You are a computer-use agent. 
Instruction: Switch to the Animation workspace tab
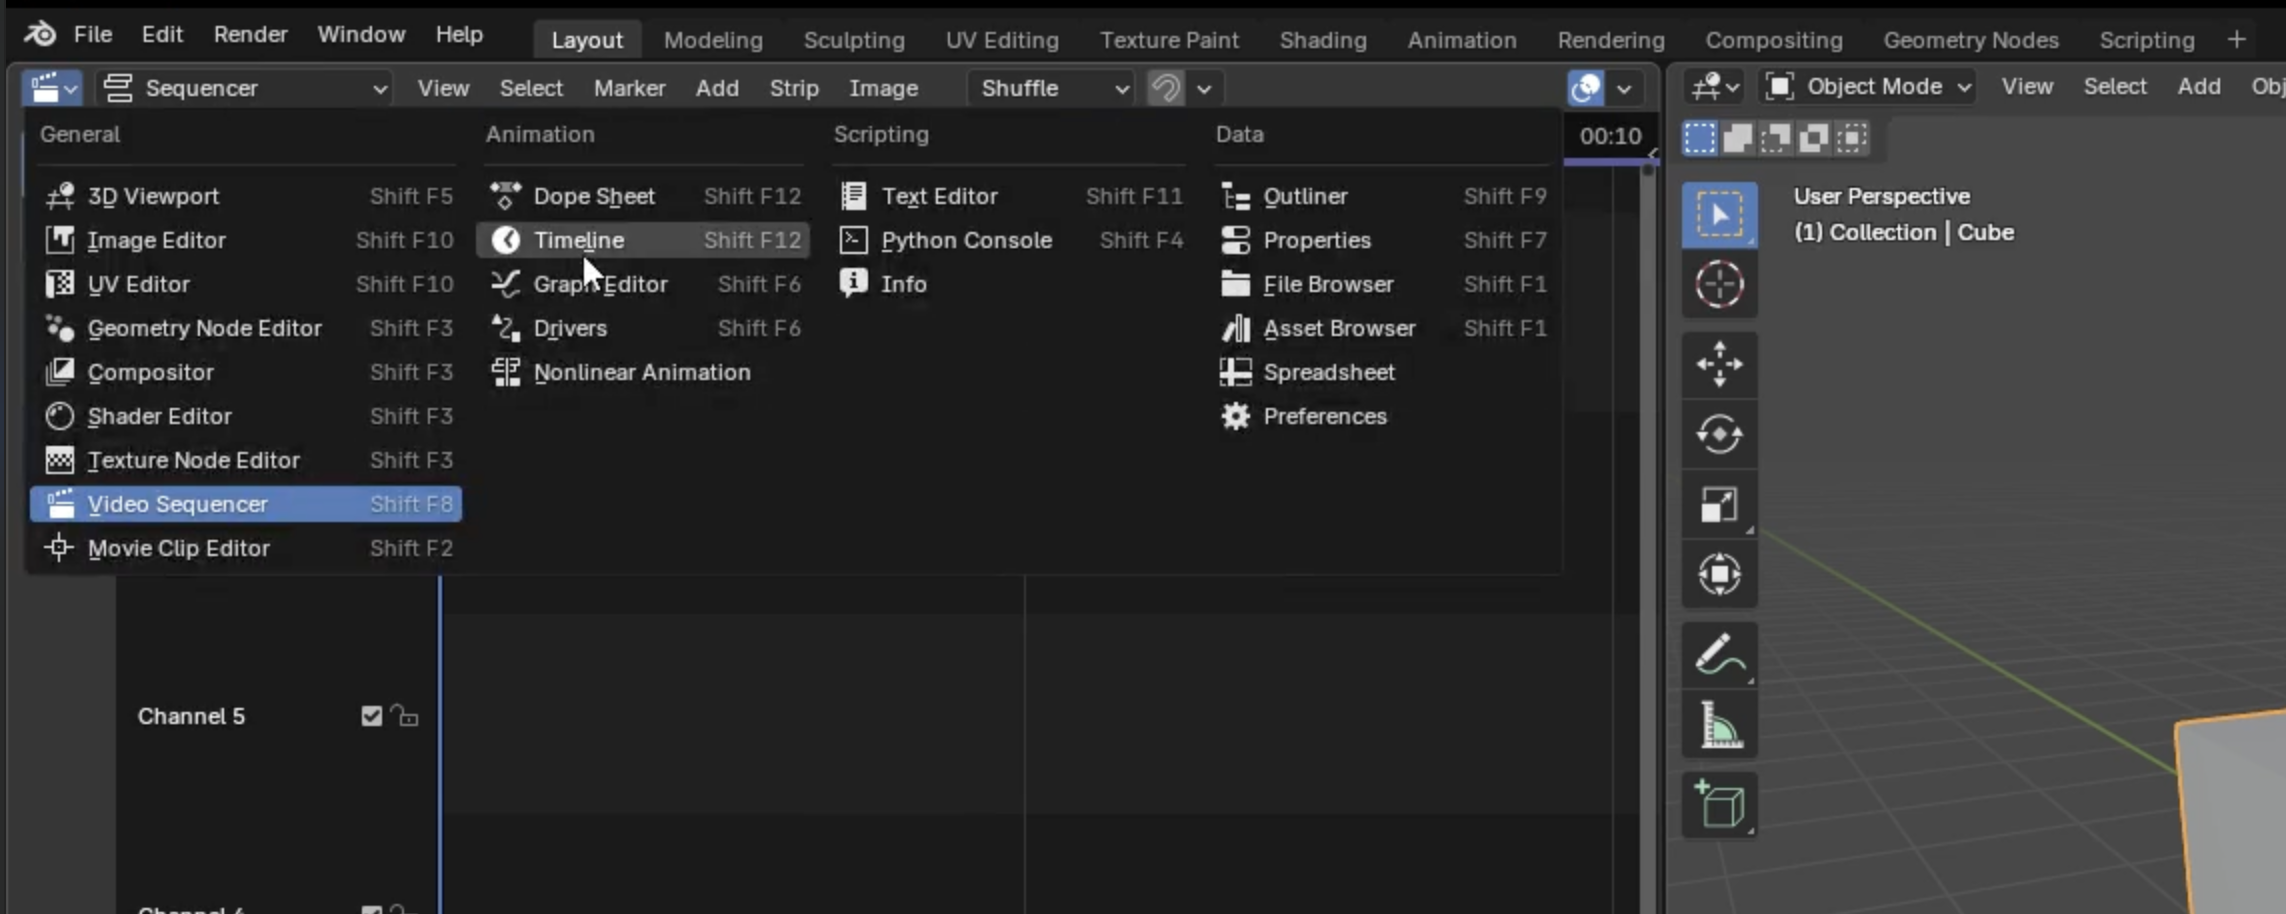(x=1462, y=40)
